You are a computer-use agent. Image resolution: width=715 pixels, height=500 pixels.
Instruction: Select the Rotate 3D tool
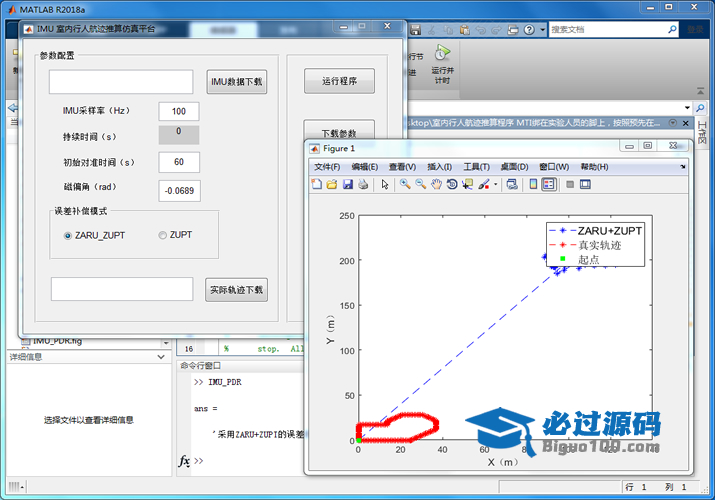click(452, 184)
